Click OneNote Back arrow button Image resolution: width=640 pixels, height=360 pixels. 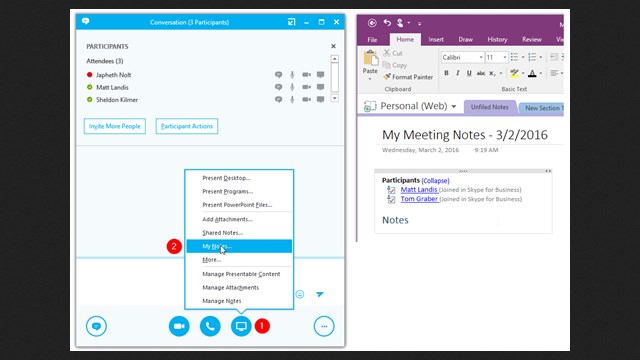pyautogui.click(x=372, y=23)
